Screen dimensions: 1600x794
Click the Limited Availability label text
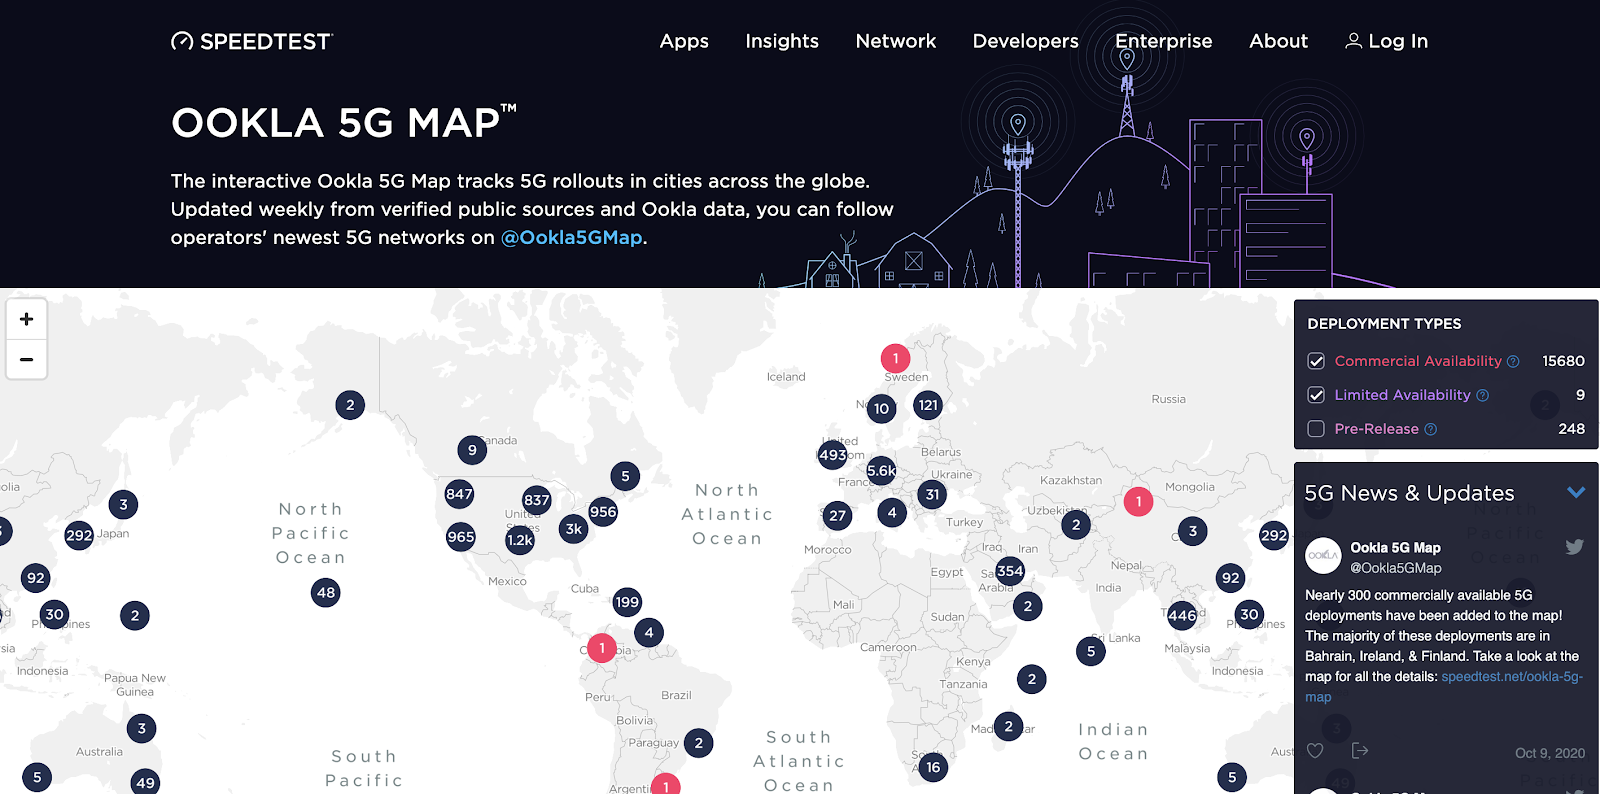[x=1402, y=395]
